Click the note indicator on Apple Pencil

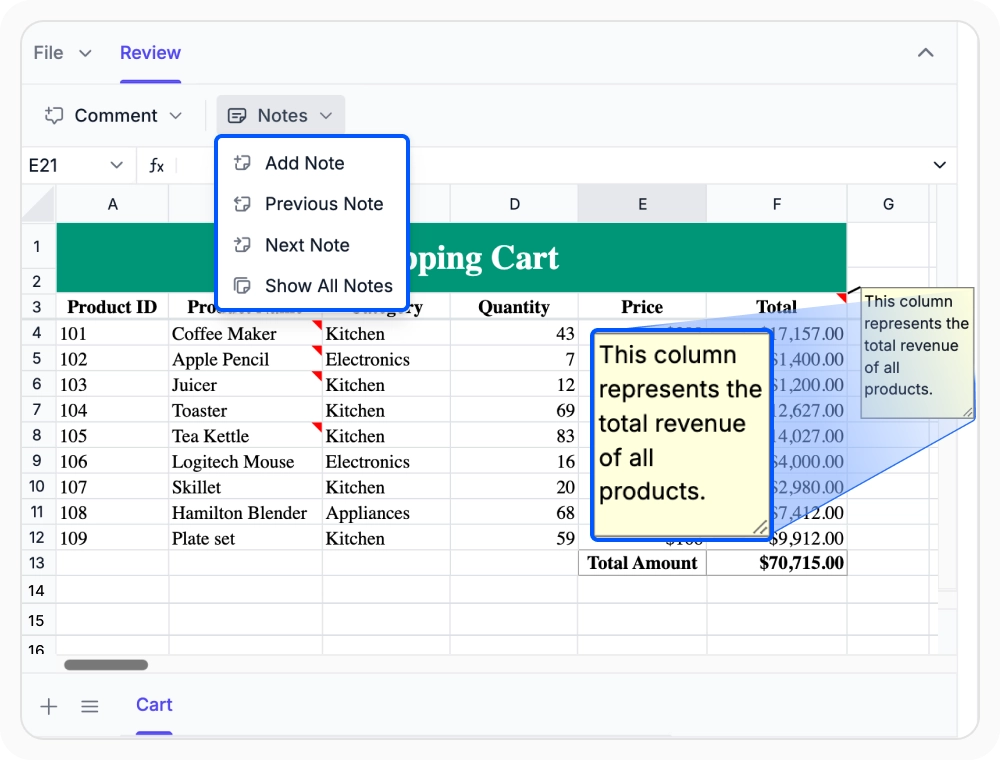(318, 350)
